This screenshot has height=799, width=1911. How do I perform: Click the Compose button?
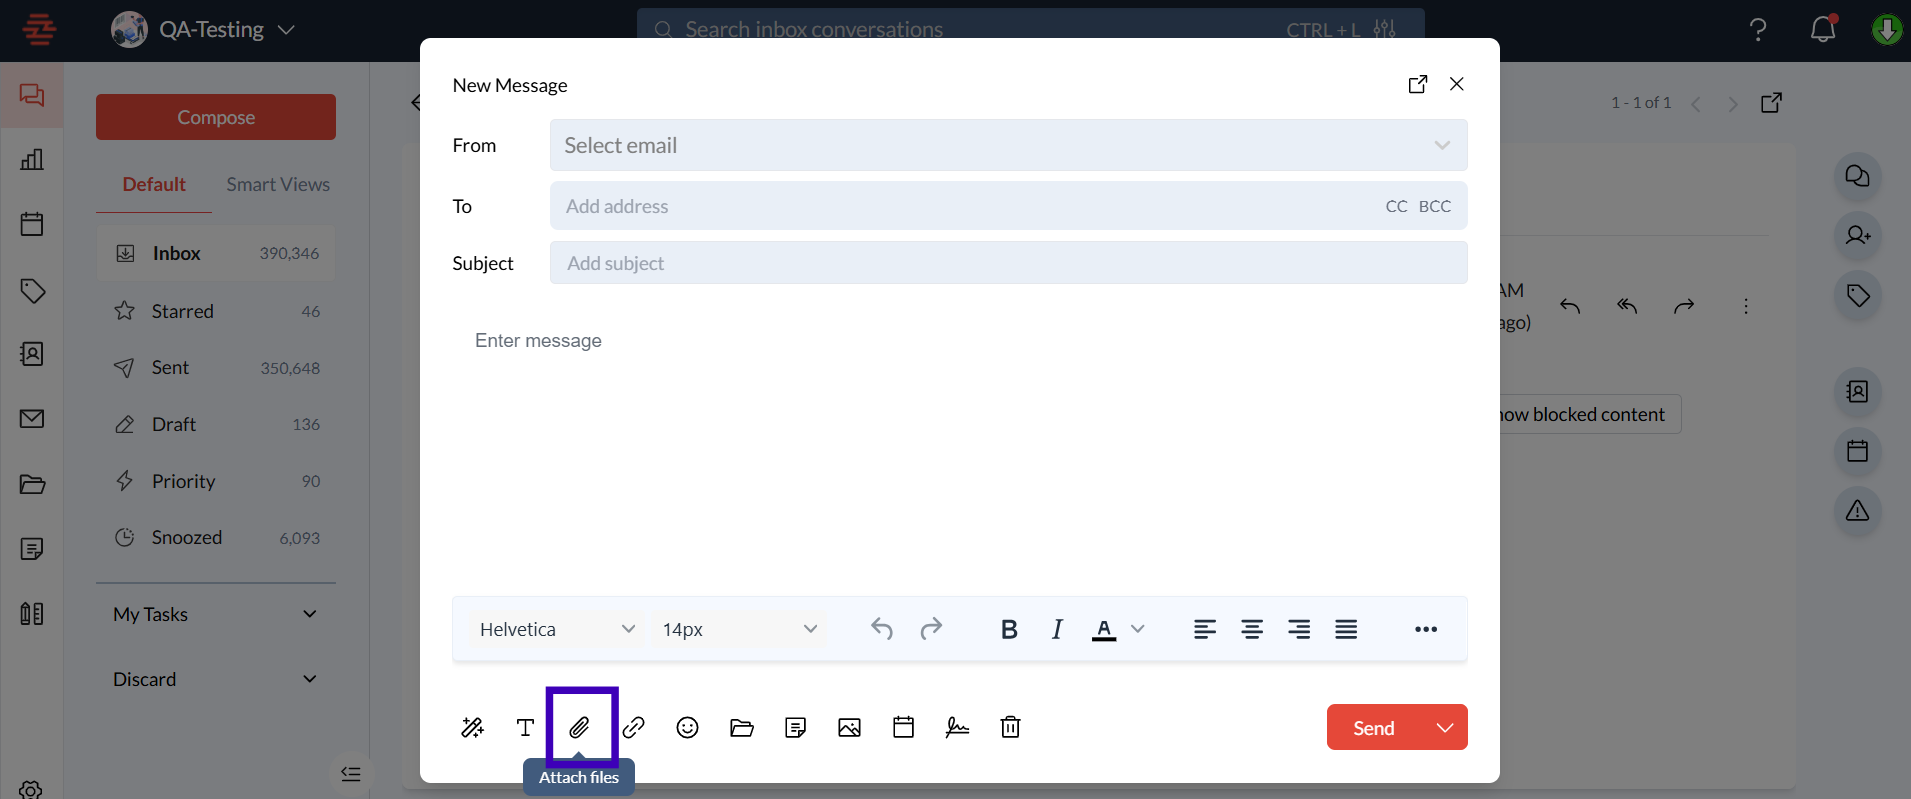click(216, 117)
